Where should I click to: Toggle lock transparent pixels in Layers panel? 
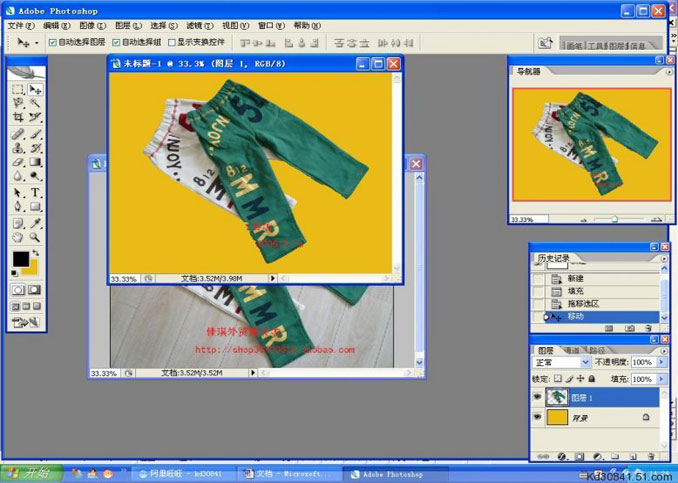(558, 379)
